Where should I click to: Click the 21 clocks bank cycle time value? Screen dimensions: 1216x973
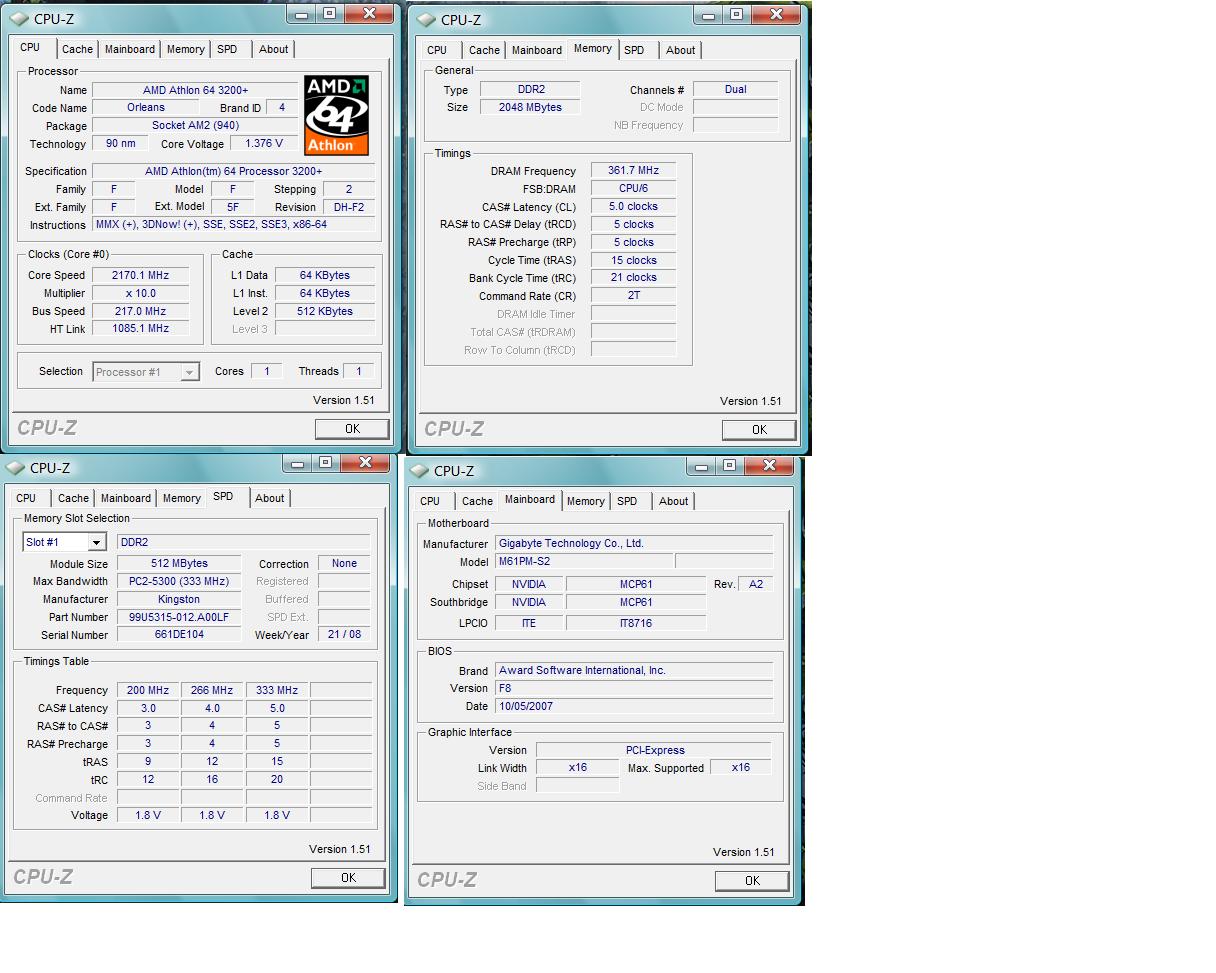[633, 277]
